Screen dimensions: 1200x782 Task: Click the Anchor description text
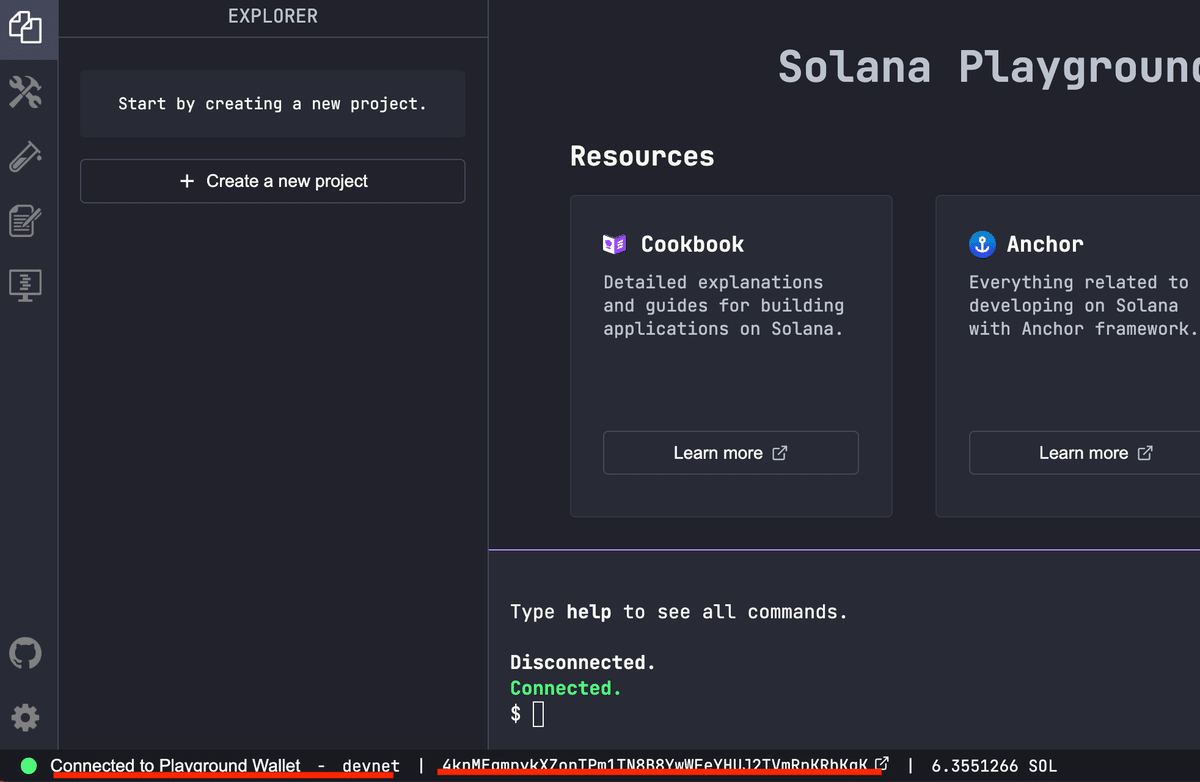1083,305
